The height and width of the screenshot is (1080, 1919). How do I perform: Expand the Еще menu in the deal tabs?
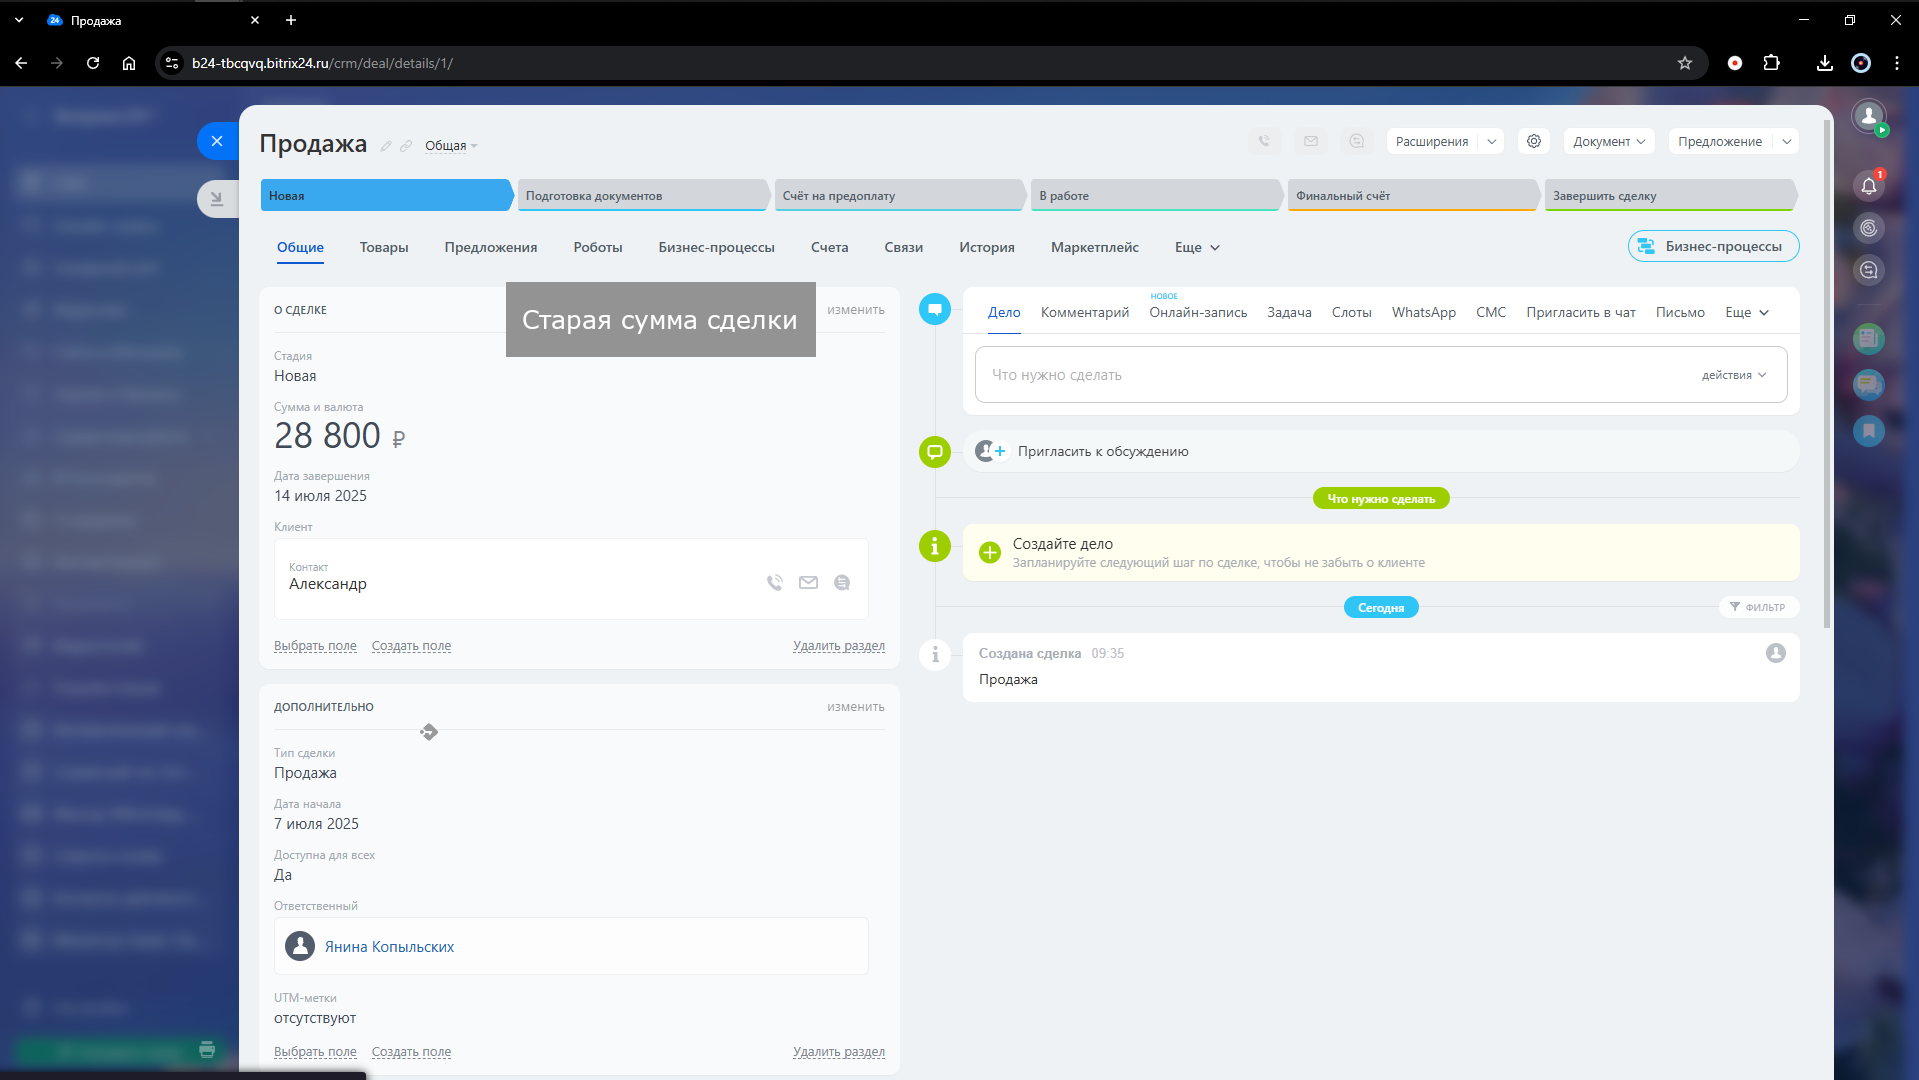(1197, 247)
